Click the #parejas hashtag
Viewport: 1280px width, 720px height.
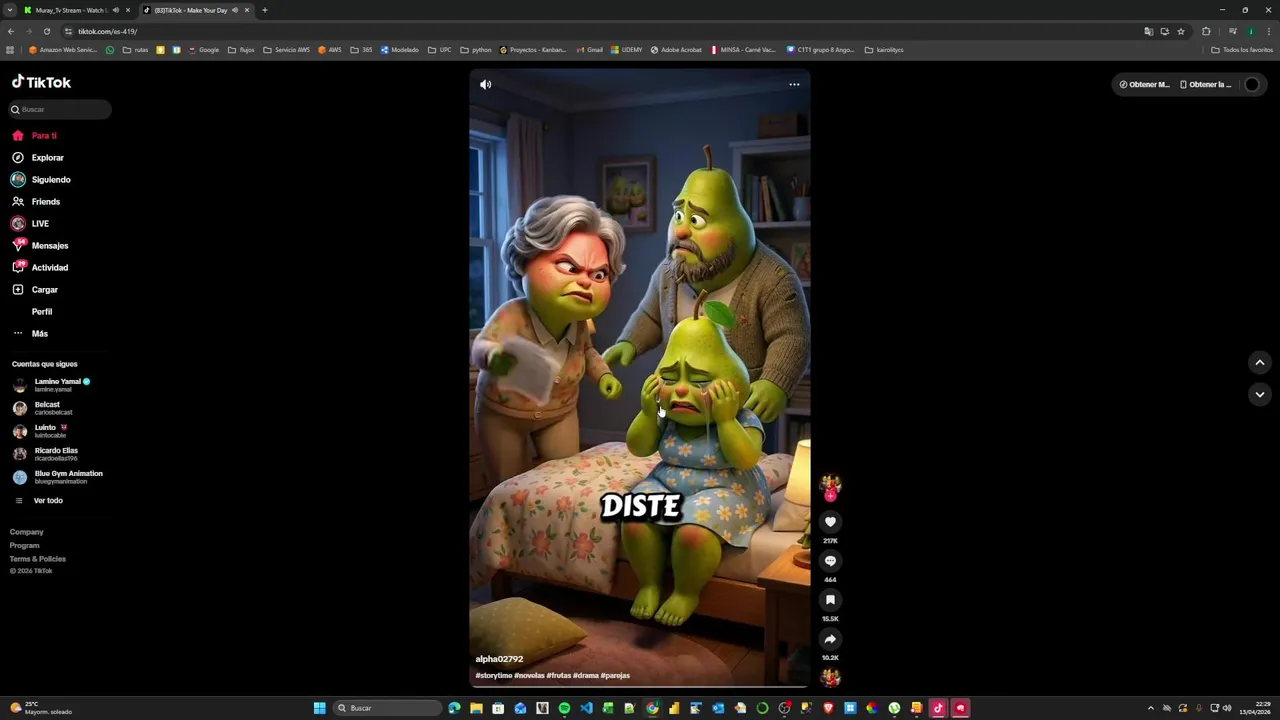(615, 675)
